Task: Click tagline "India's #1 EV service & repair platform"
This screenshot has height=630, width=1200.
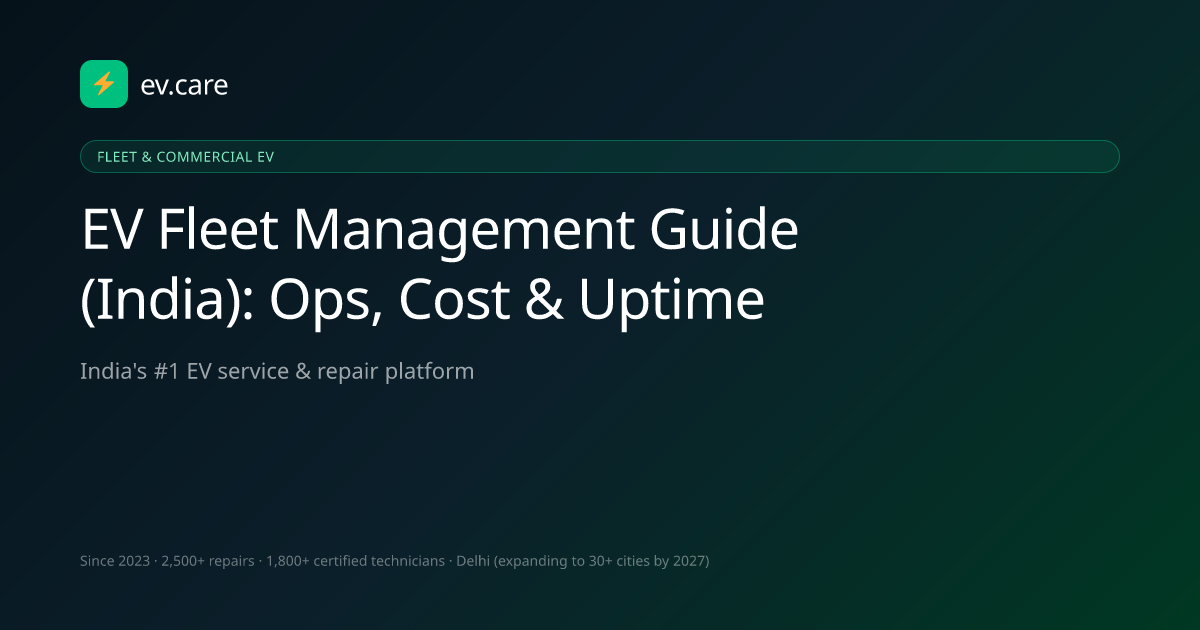Action: click(277, 371)
